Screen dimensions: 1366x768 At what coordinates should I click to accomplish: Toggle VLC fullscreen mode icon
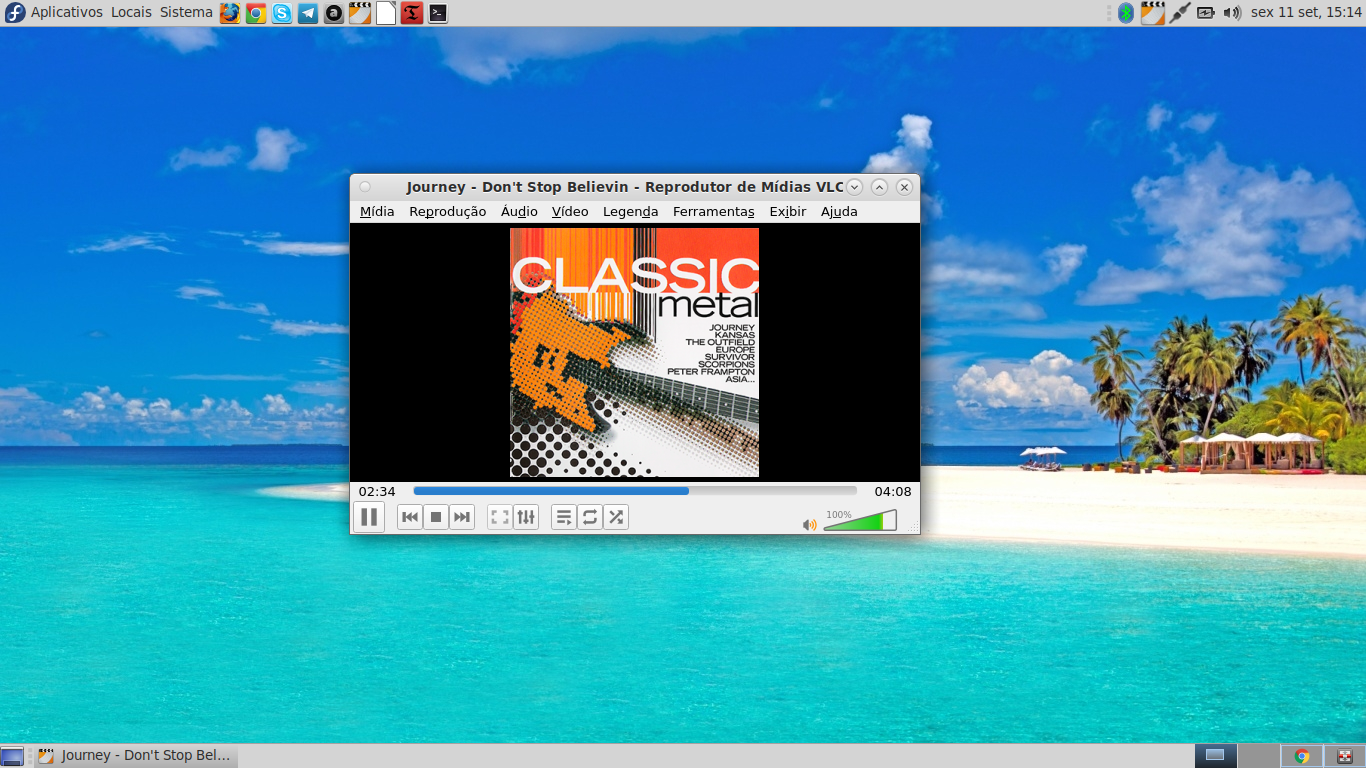500,517
